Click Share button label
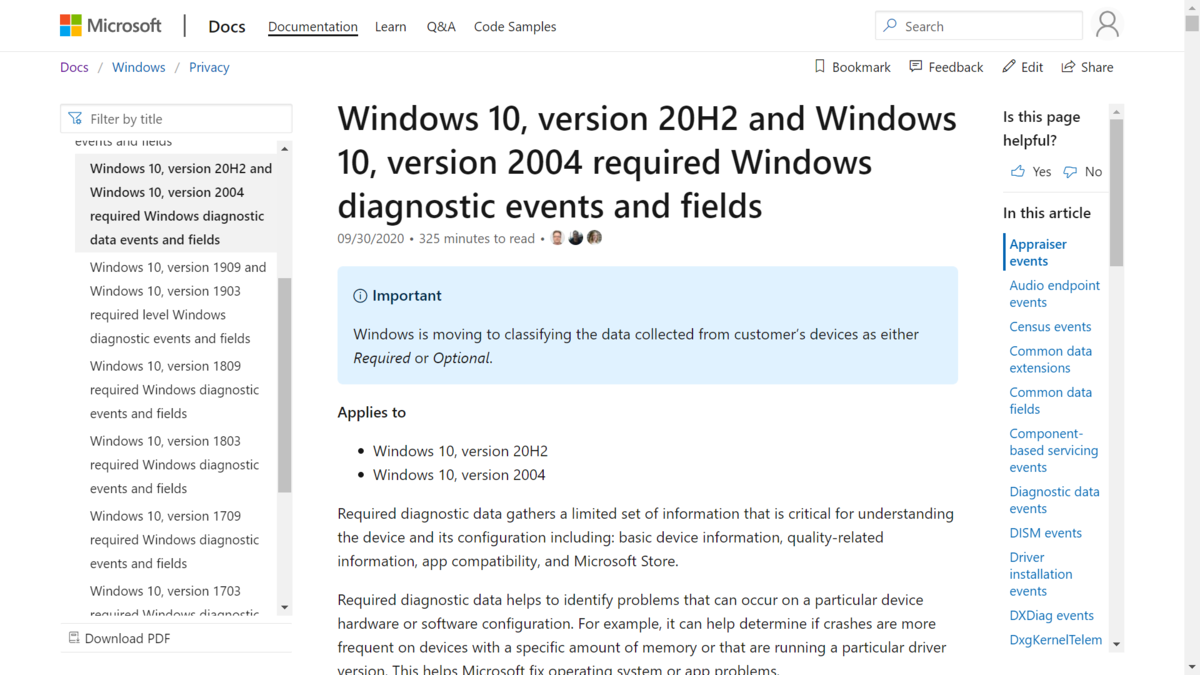Image resolution: width=1200 pixels, height=675 pixels. coord(1097,67)
